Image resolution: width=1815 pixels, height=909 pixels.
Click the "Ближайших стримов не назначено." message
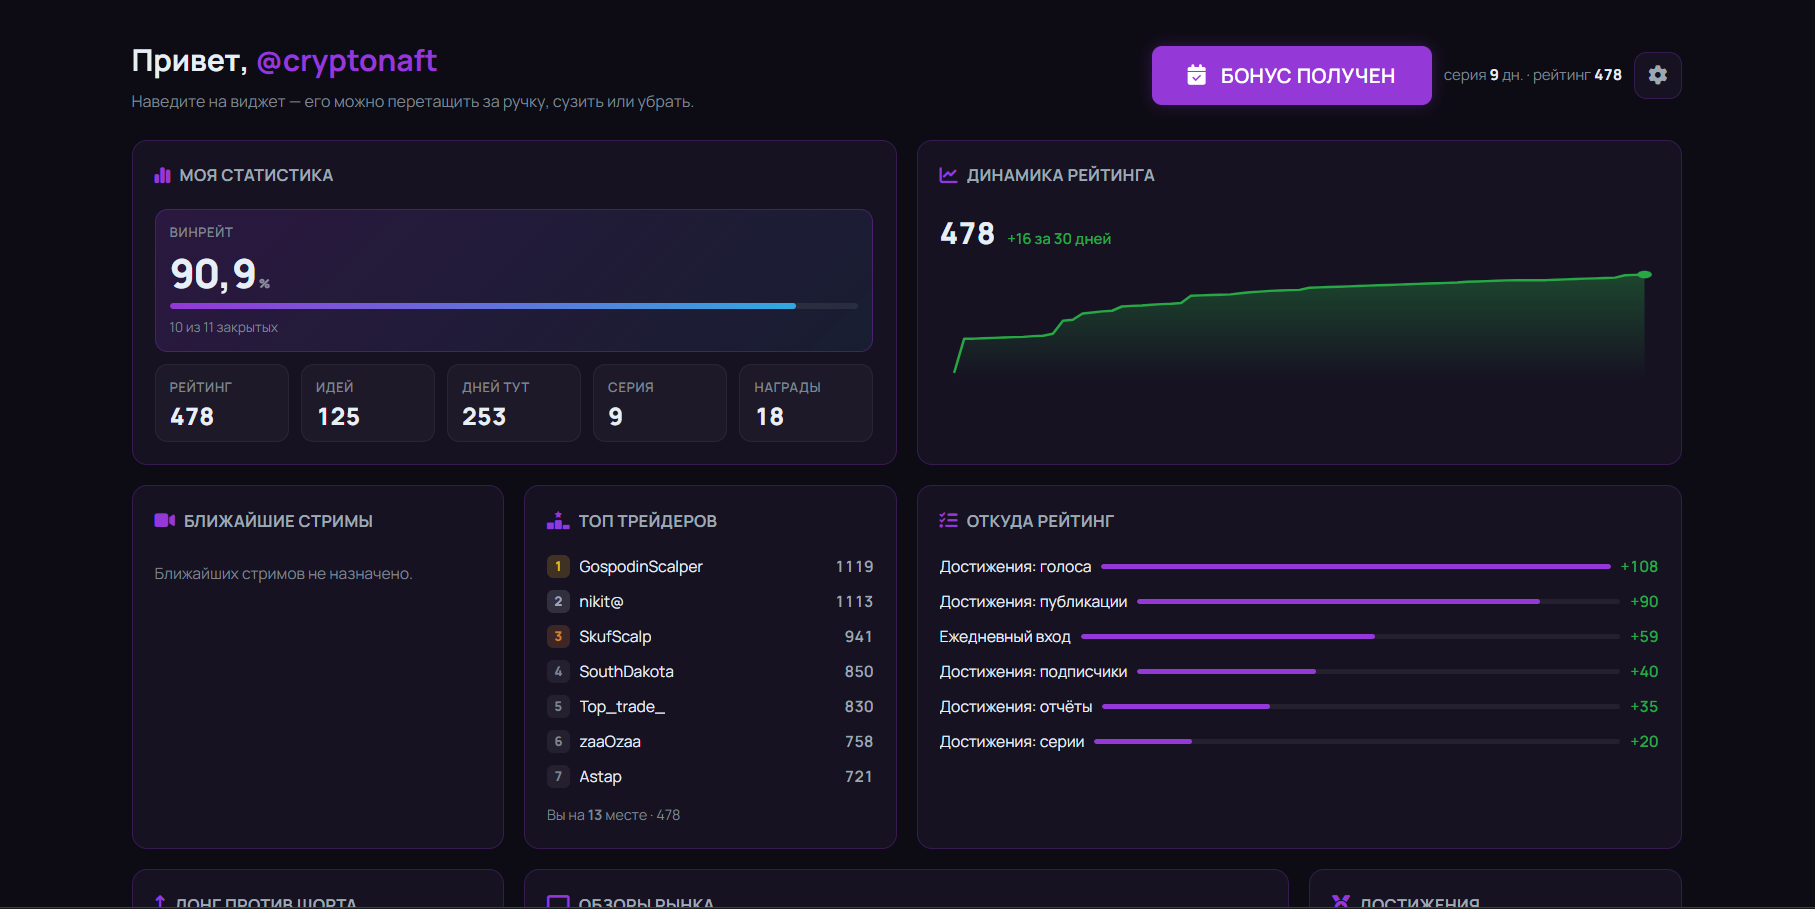pyautogui.click(x=283, y=574)
